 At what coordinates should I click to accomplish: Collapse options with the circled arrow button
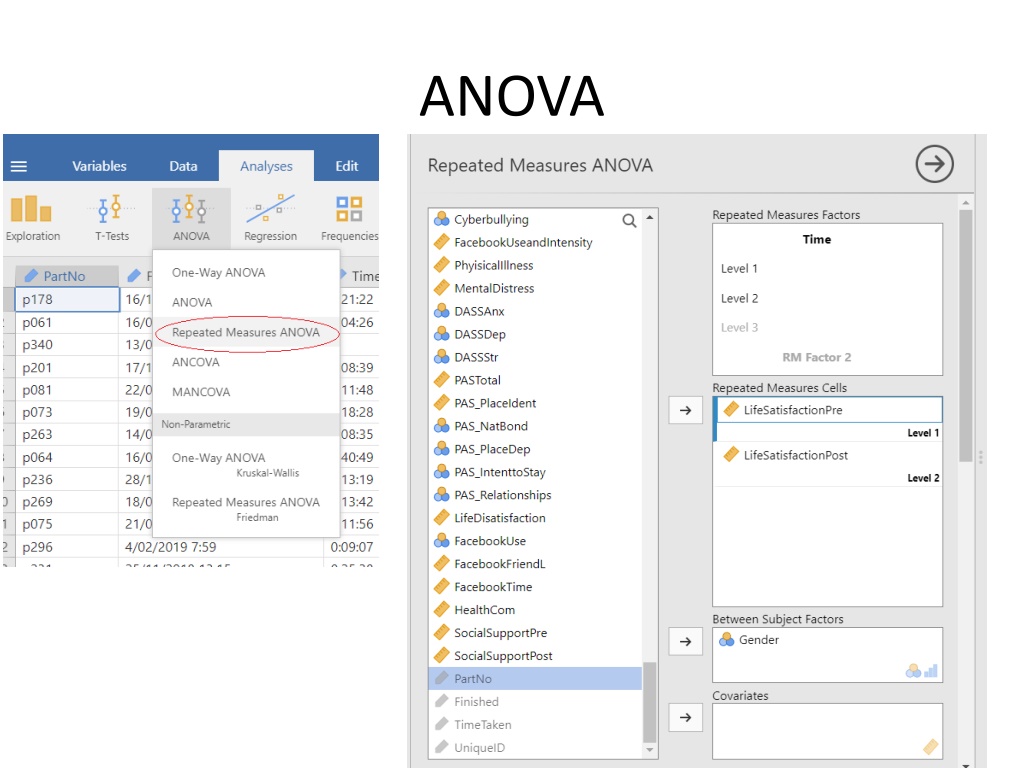click(934, 164)
